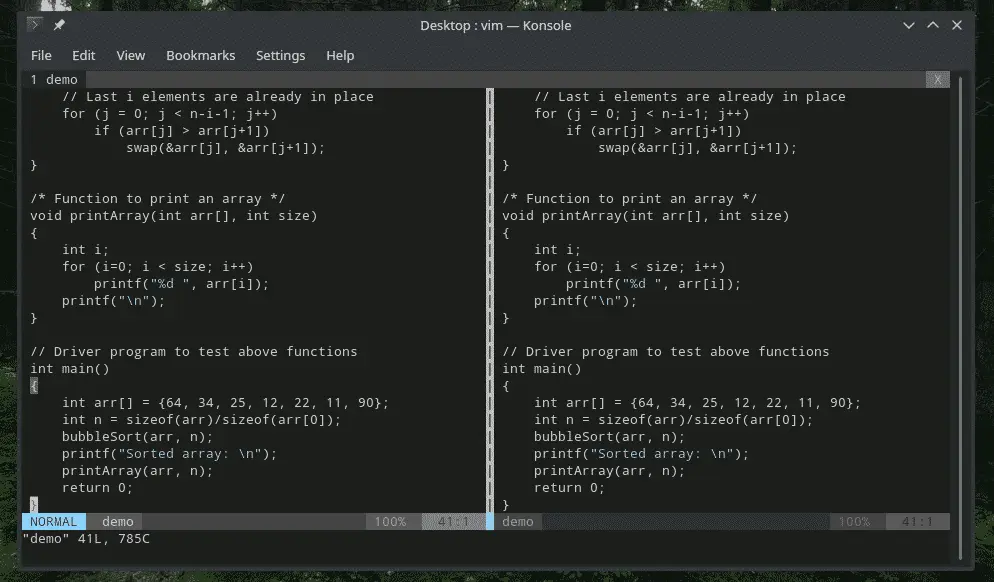994x582 pixels.
Task: Click 'for (i=0; i < size; i++)' in right pane
Action: [629, 267]
